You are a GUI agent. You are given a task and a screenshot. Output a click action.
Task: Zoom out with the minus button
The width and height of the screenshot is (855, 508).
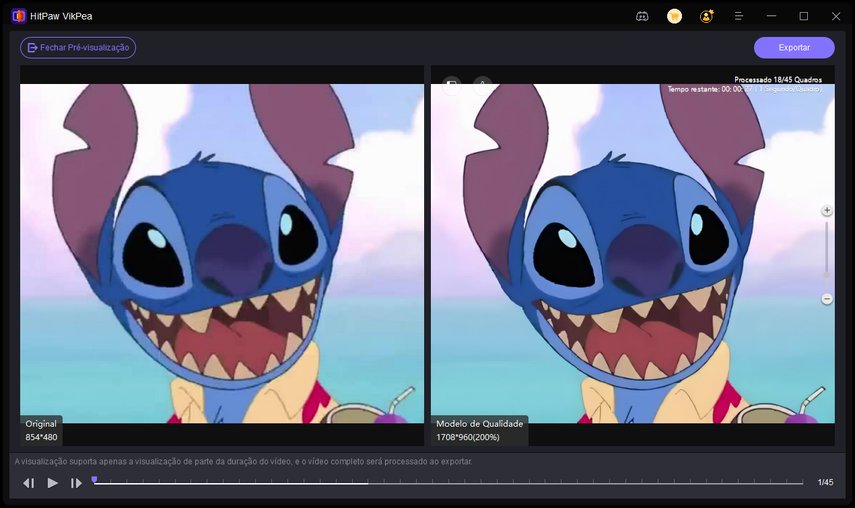point(827,299)
